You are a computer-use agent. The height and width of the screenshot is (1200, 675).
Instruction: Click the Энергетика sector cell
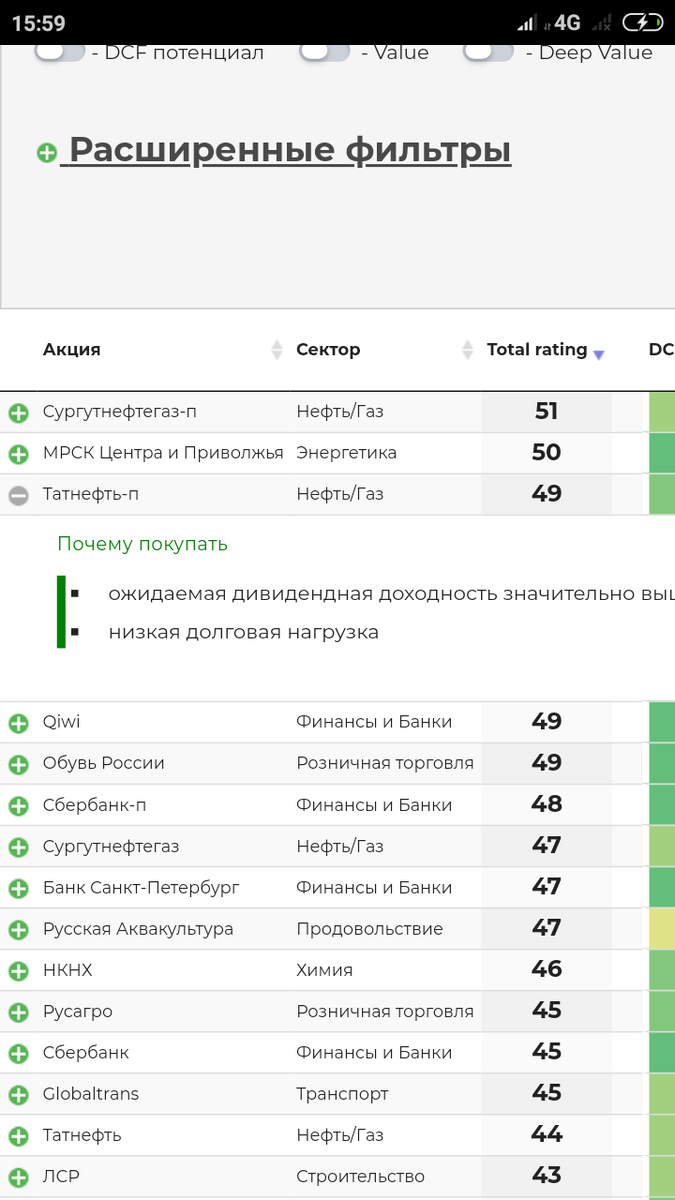(x=346, y=453)
